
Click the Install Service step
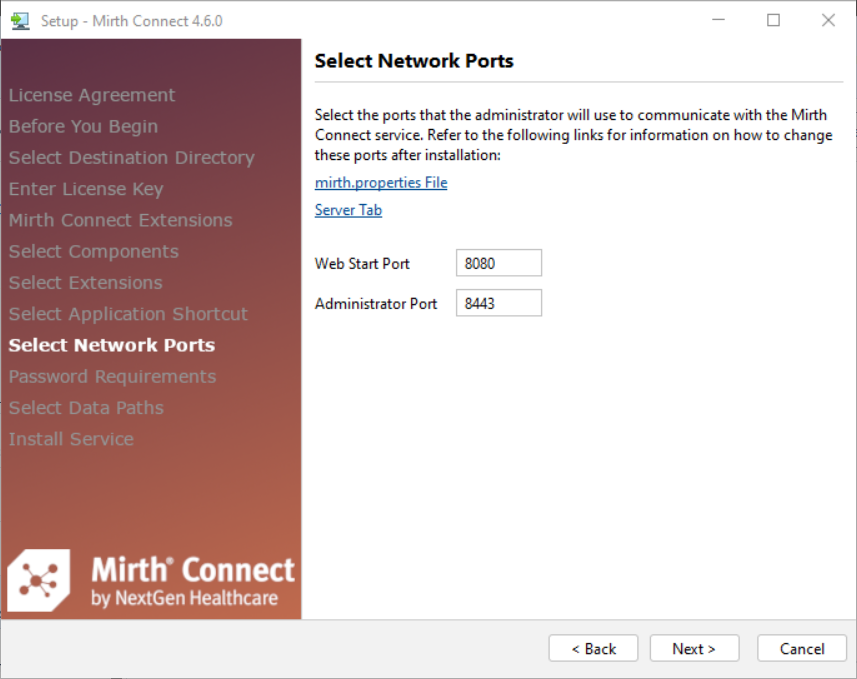[x=71, y=439]
